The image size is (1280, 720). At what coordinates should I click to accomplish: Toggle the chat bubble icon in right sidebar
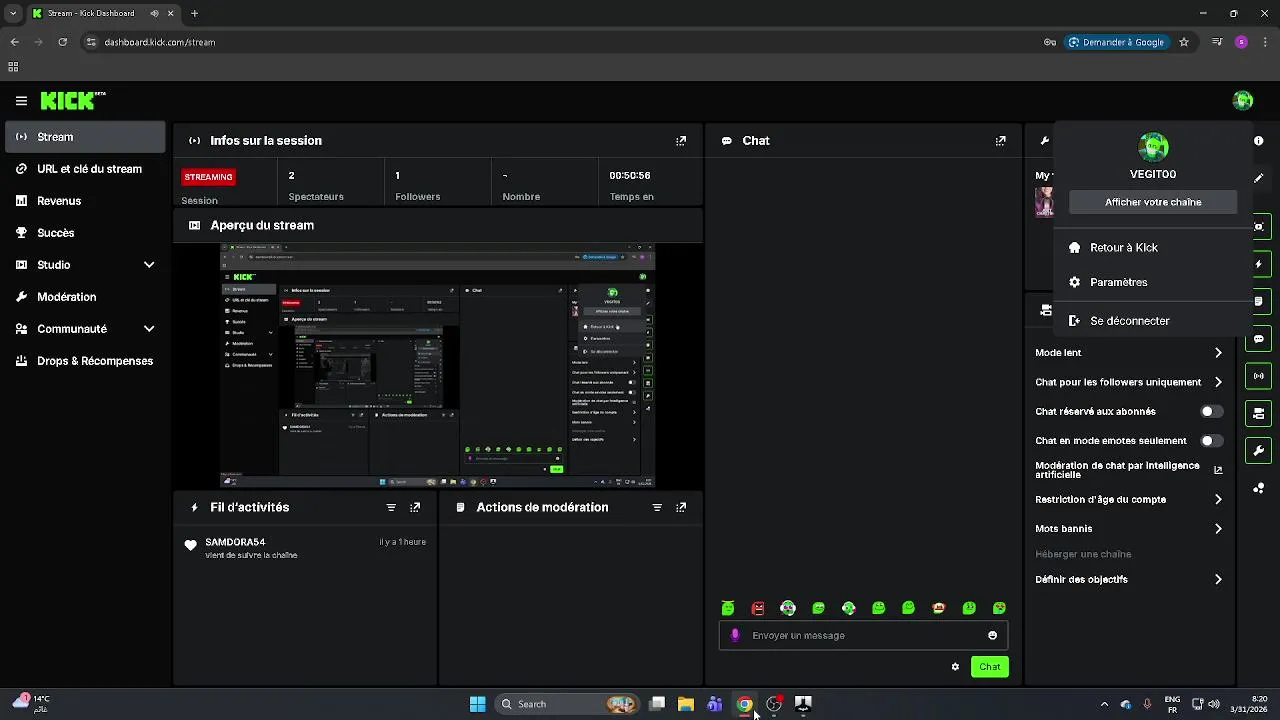point(1259,339)
